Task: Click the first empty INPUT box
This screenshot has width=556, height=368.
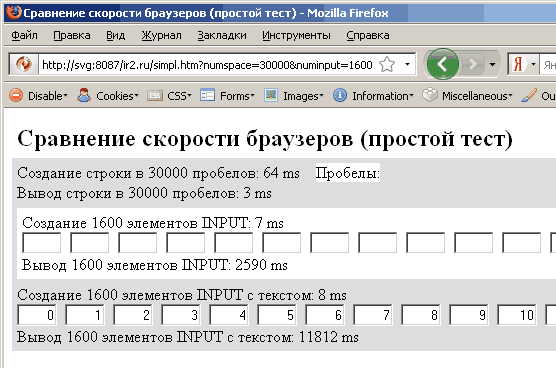Action: pyautogui.click(x=41, y=242)
